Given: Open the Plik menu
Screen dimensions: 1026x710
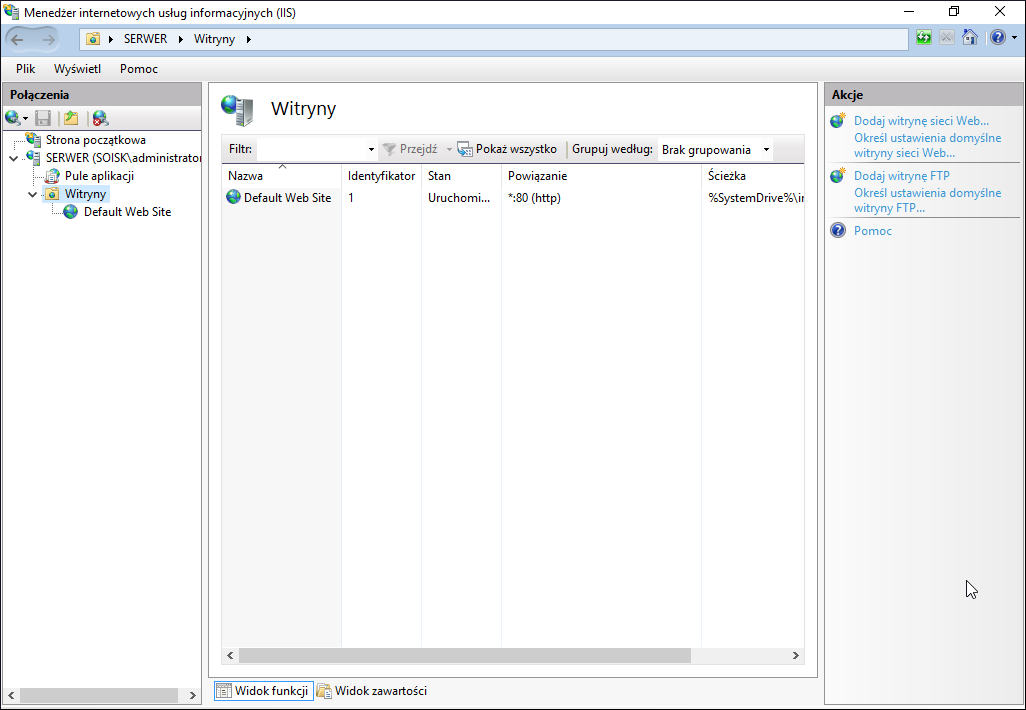Looking at the screenshot, I should [26, 69].
